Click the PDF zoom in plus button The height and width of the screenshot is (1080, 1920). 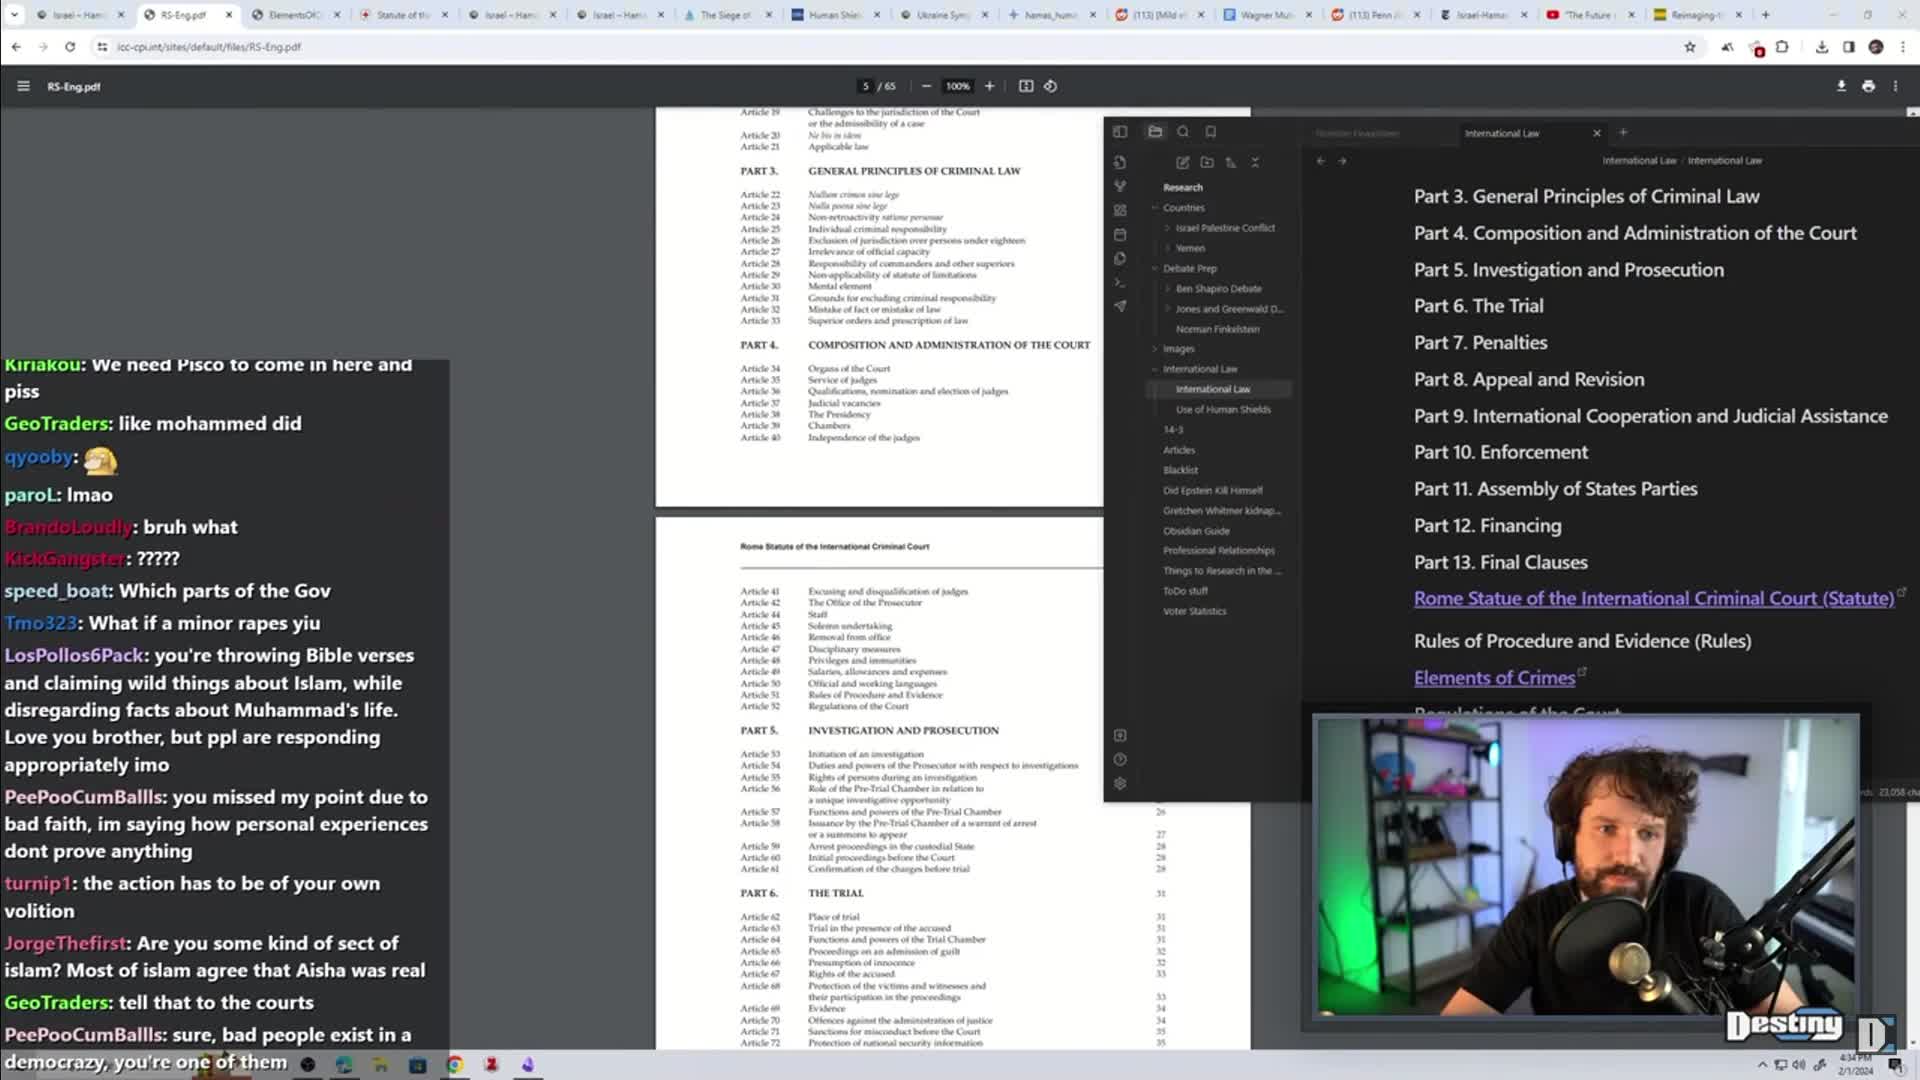(x=989, y=86)
